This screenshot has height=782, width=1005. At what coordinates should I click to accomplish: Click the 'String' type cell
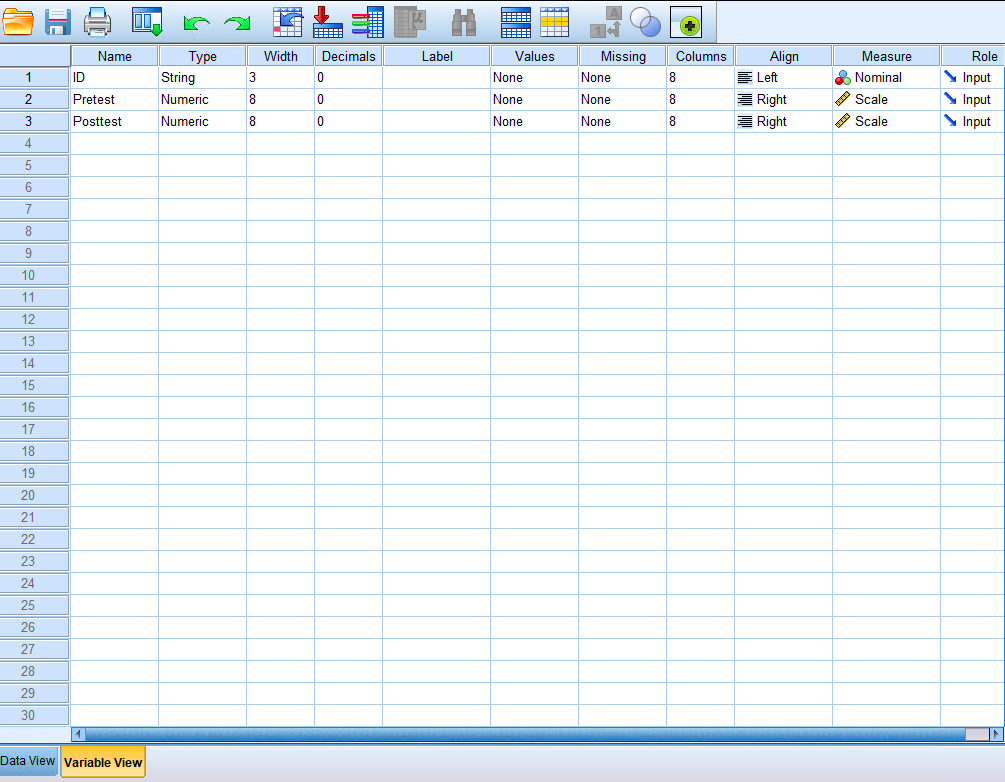pos(203,78)
